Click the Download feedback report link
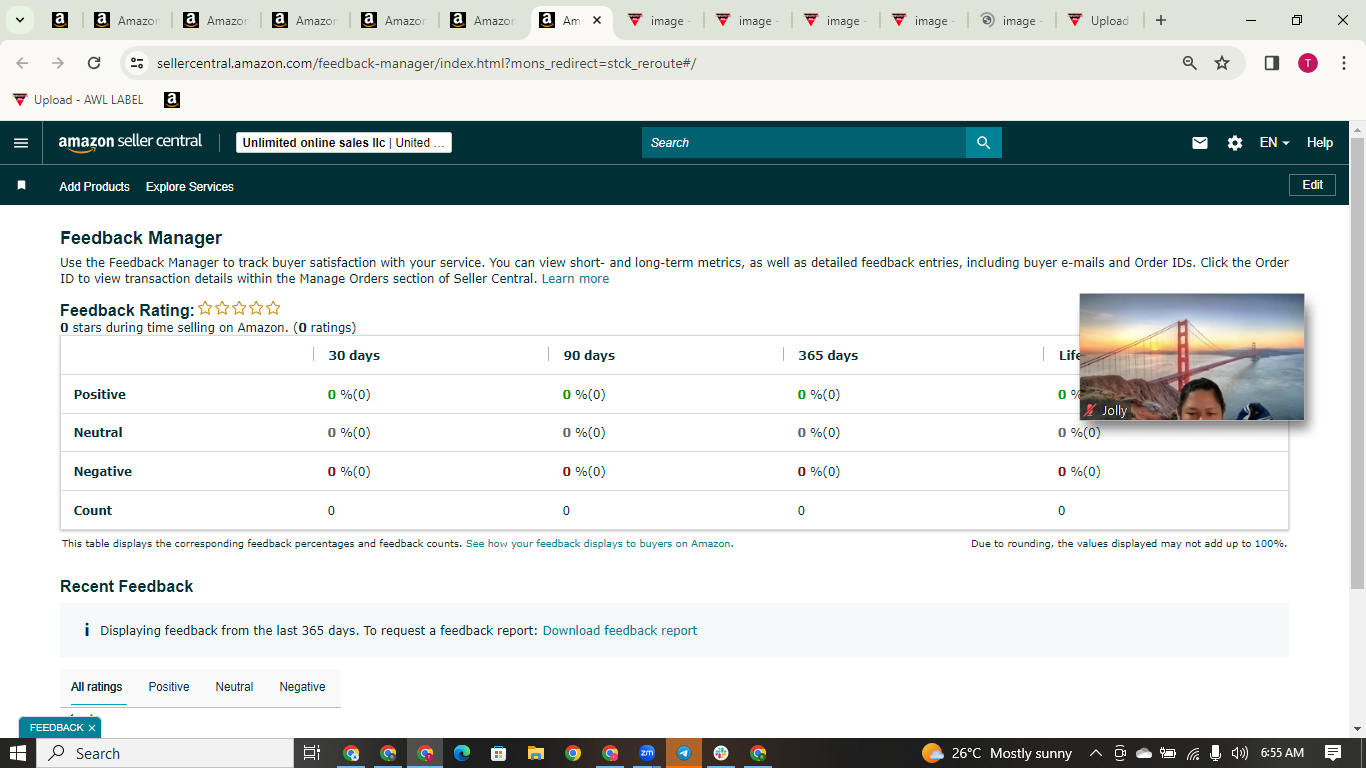 pos(620,631)
